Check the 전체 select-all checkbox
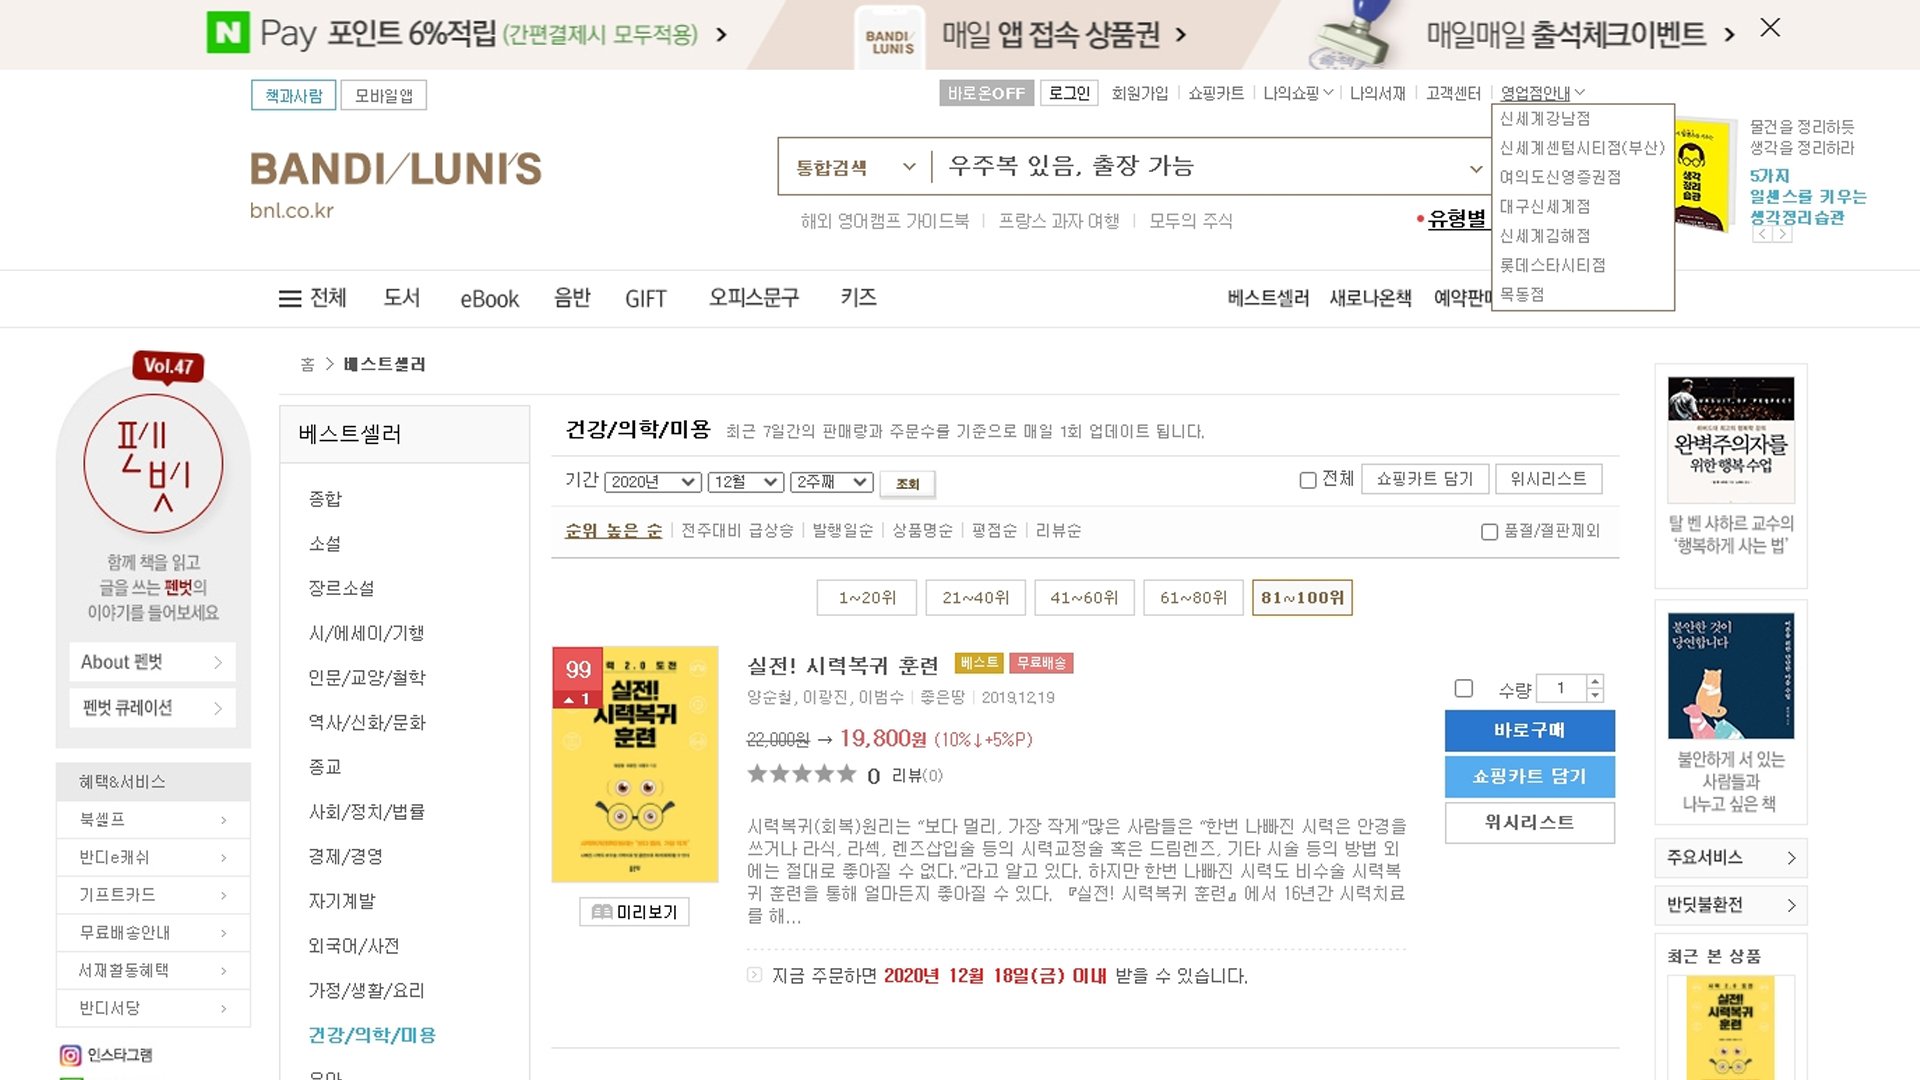Screen dimensions: 1920x1080 1307,480
